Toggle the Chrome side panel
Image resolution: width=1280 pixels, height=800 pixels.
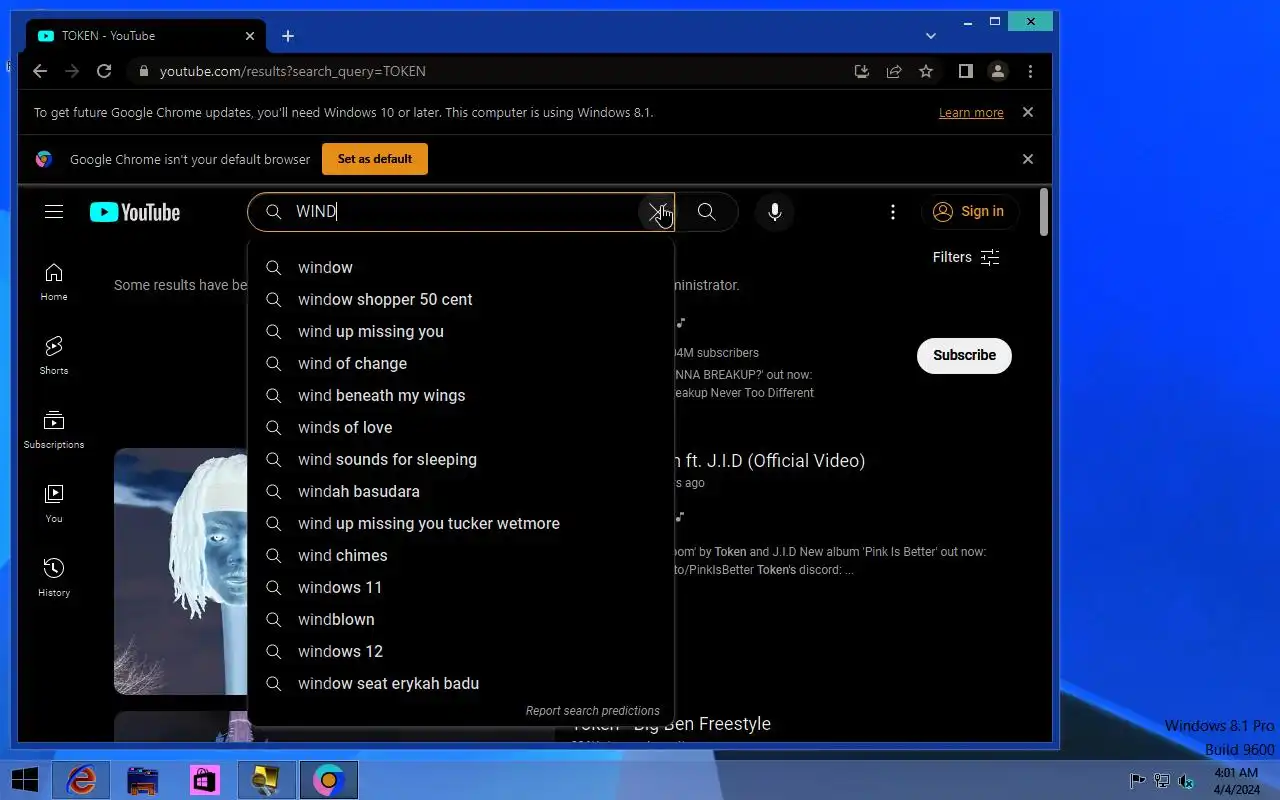(965, 71)
